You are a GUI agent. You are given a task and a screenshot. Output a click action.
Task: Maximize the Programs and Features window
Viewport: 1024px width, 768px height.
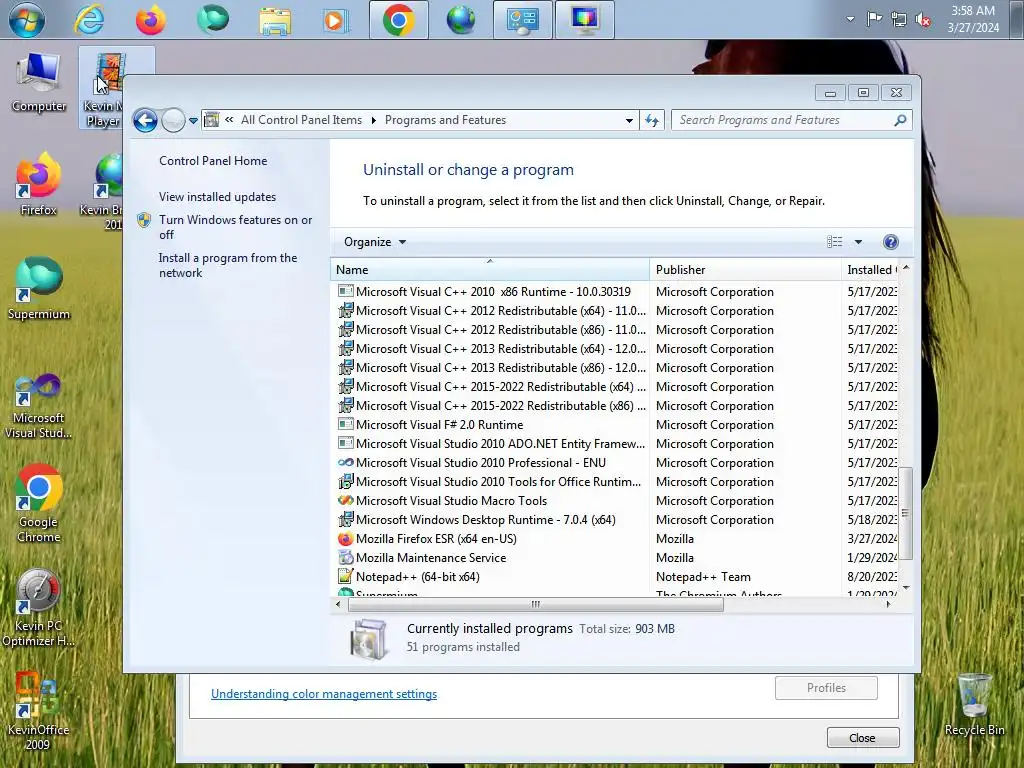(863, 93)
